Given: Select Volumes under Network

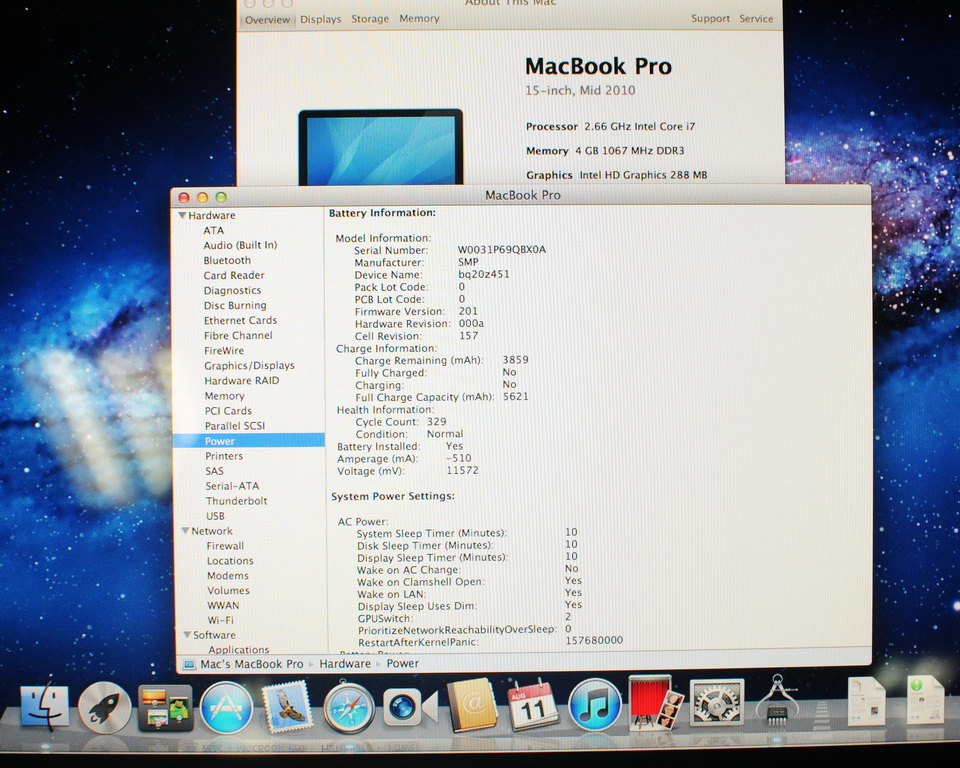Looking at the screenshot, I should [228, 590].
